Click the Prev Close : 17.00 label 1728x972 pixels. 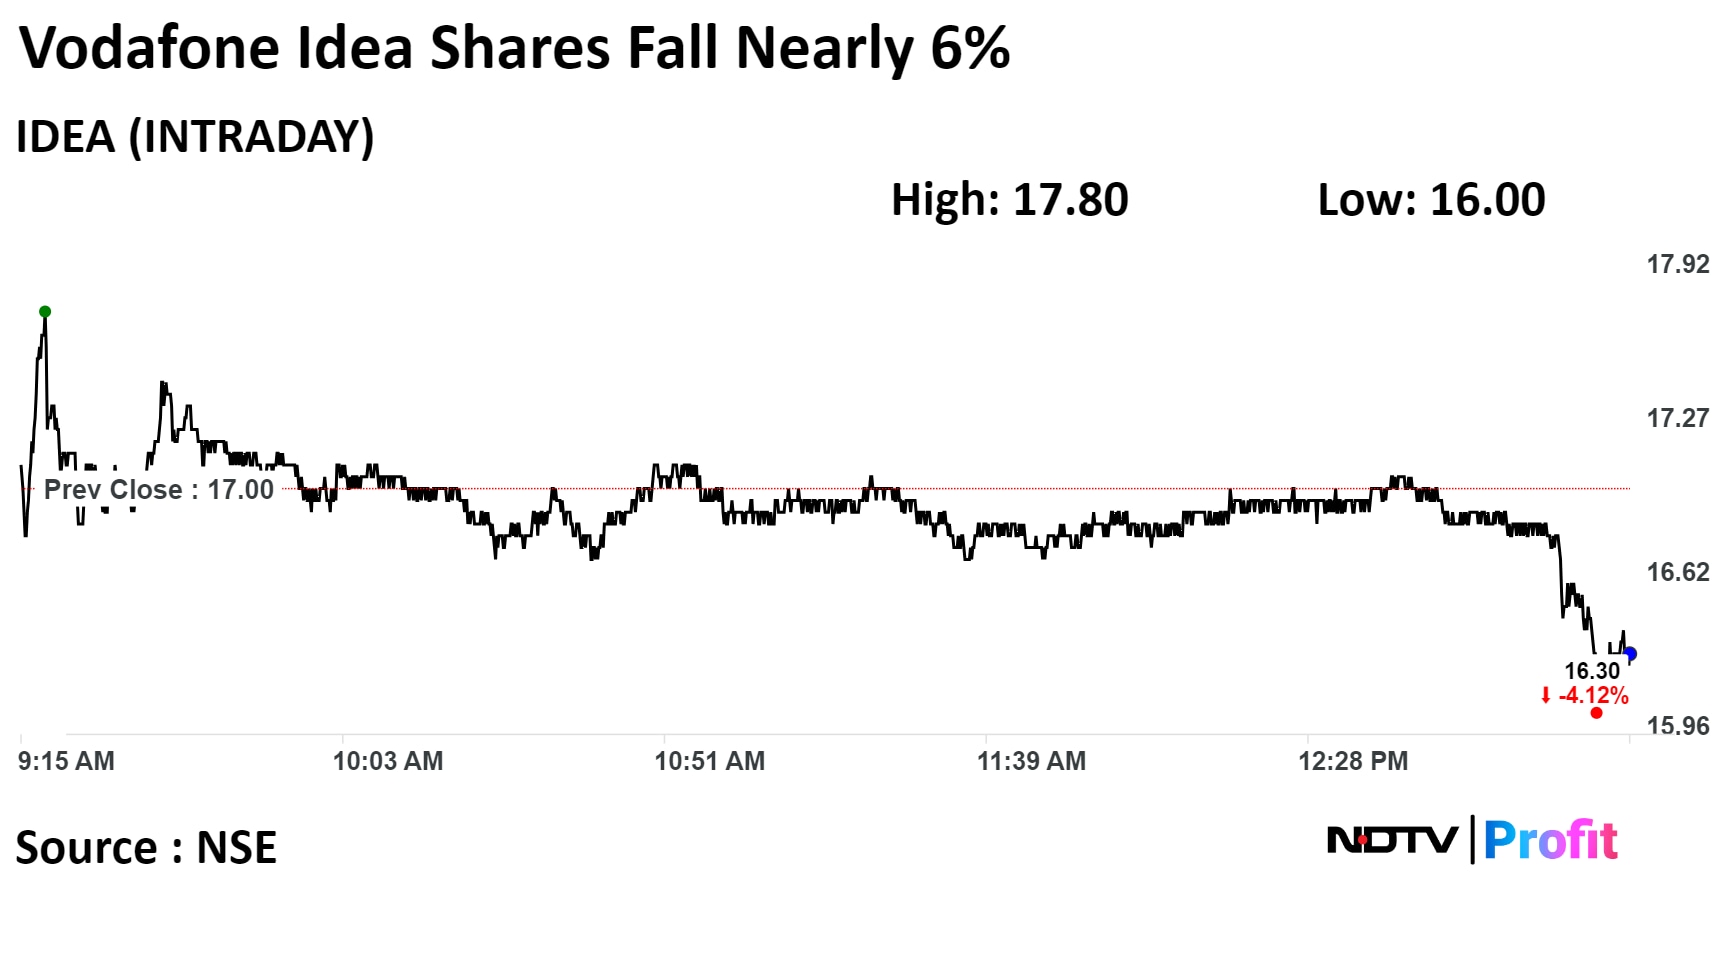coord(159,490)
